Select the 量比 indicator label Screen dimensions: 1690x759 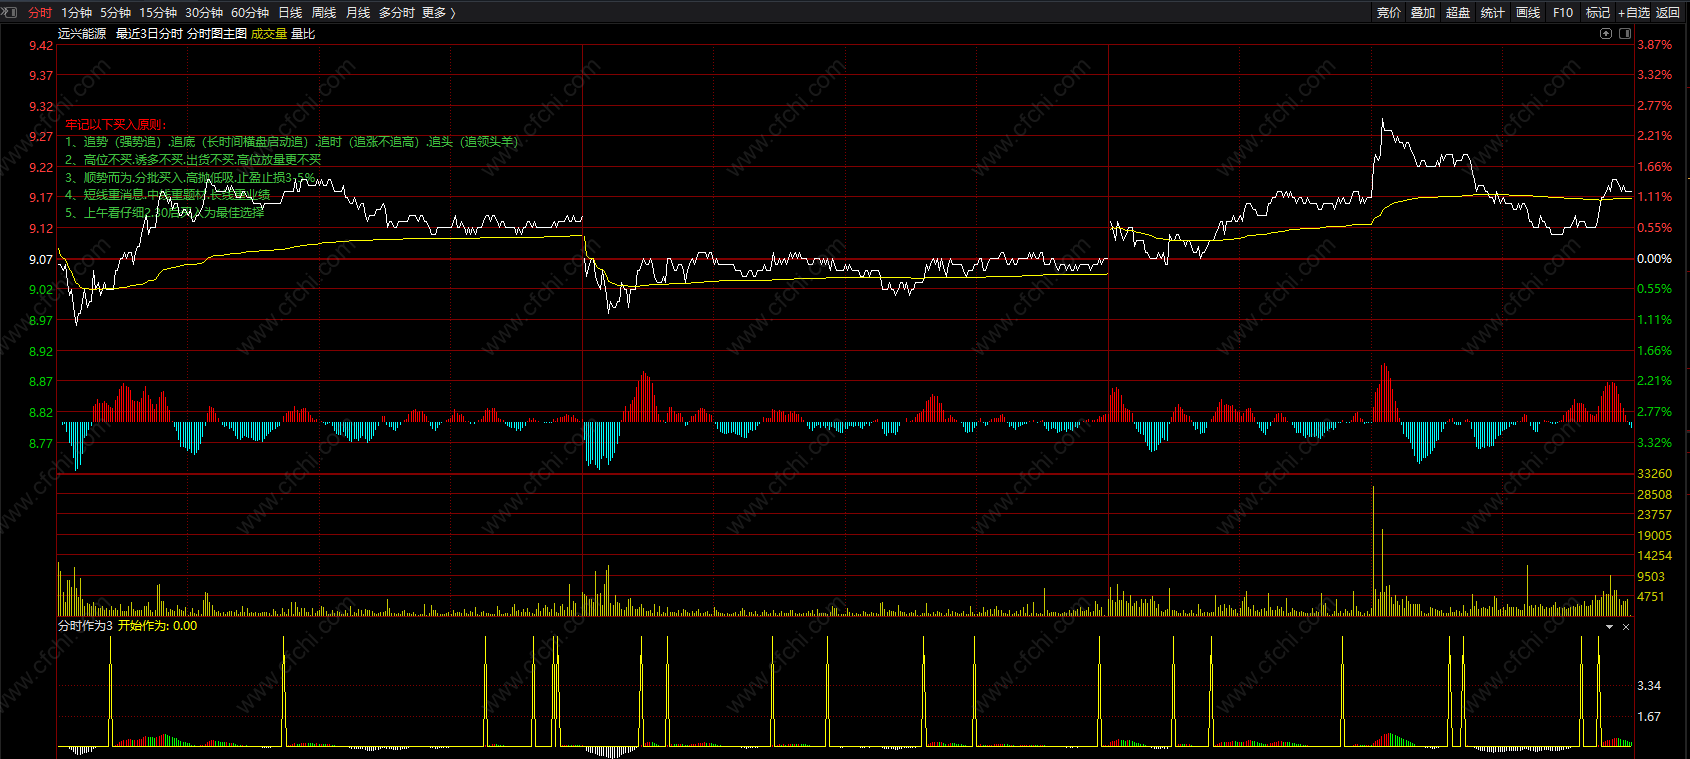(303, 34)
